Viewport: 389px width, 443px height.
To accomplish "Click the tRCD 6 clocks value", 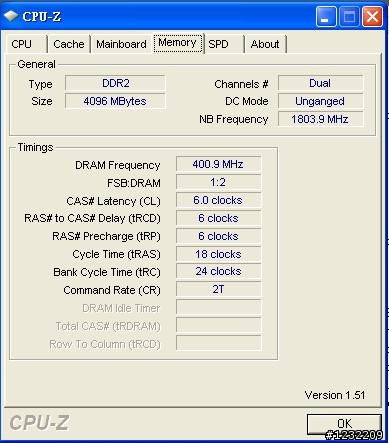I will click(218, 218).
